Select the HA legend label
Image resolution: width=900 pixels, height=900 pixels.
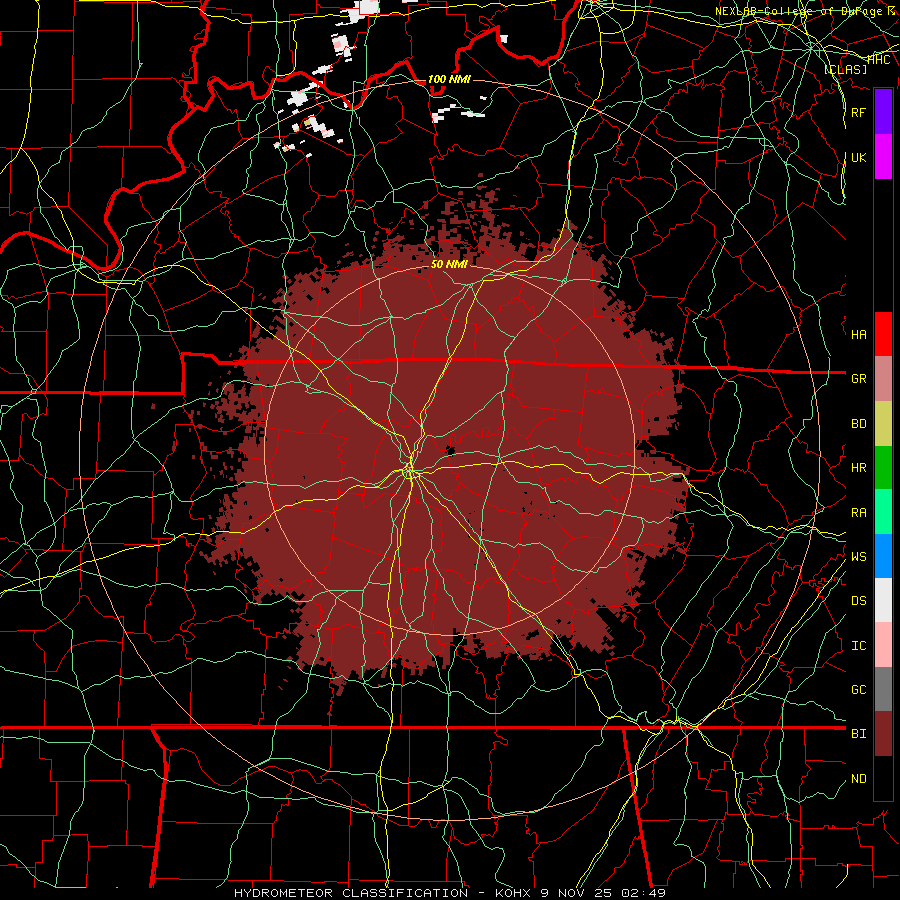pos(859,335)
